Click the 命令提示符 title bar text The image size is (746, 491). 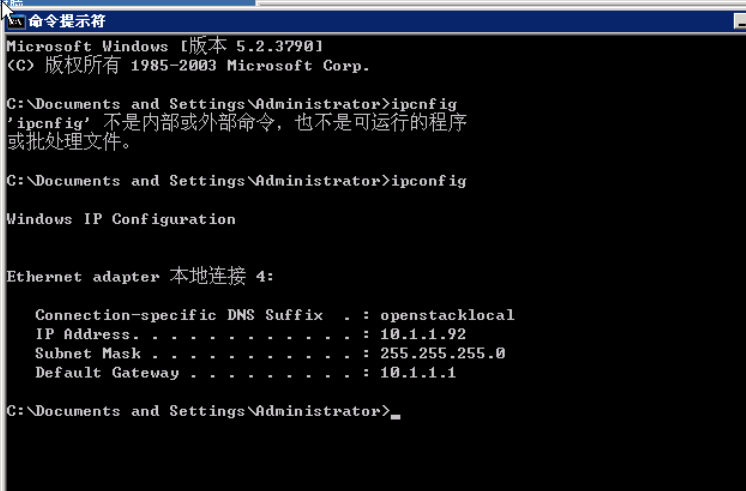click(66, 21)
